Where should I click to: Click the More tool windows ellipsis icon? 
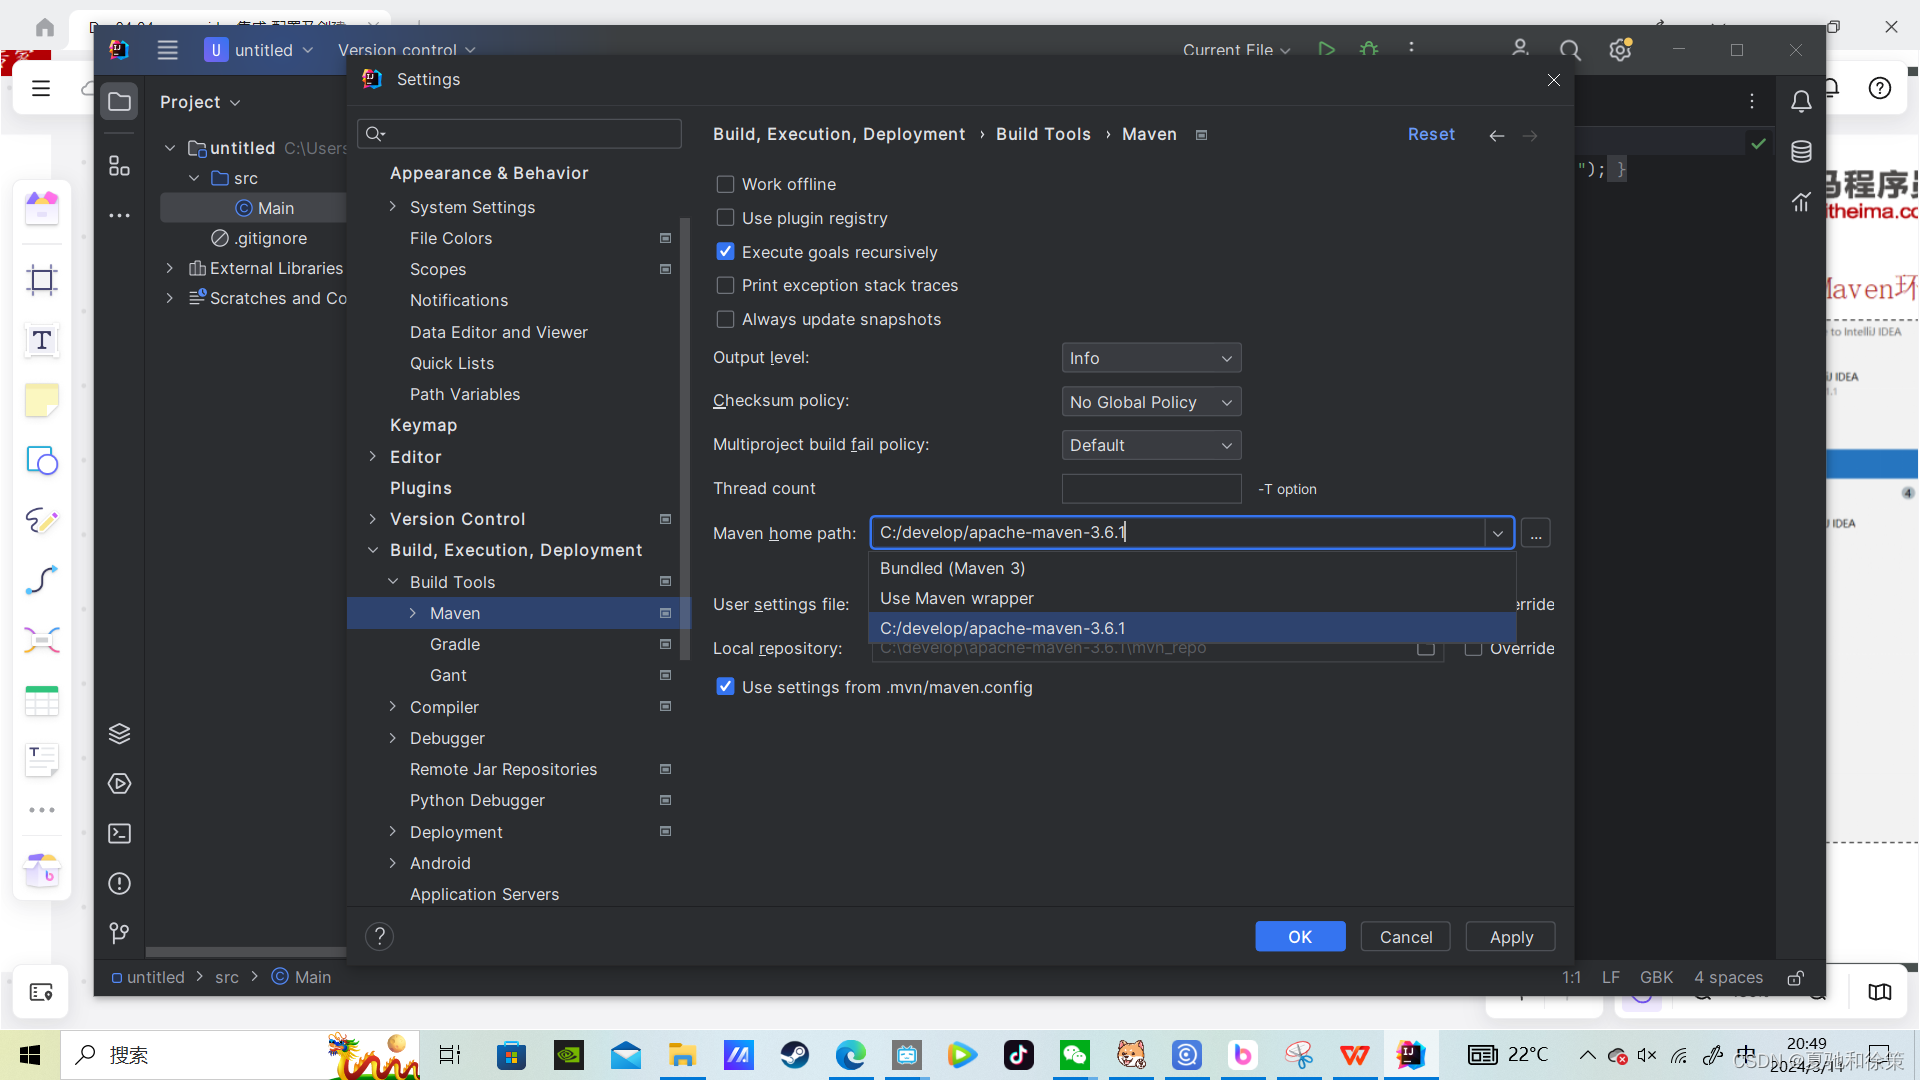(119, 215)
